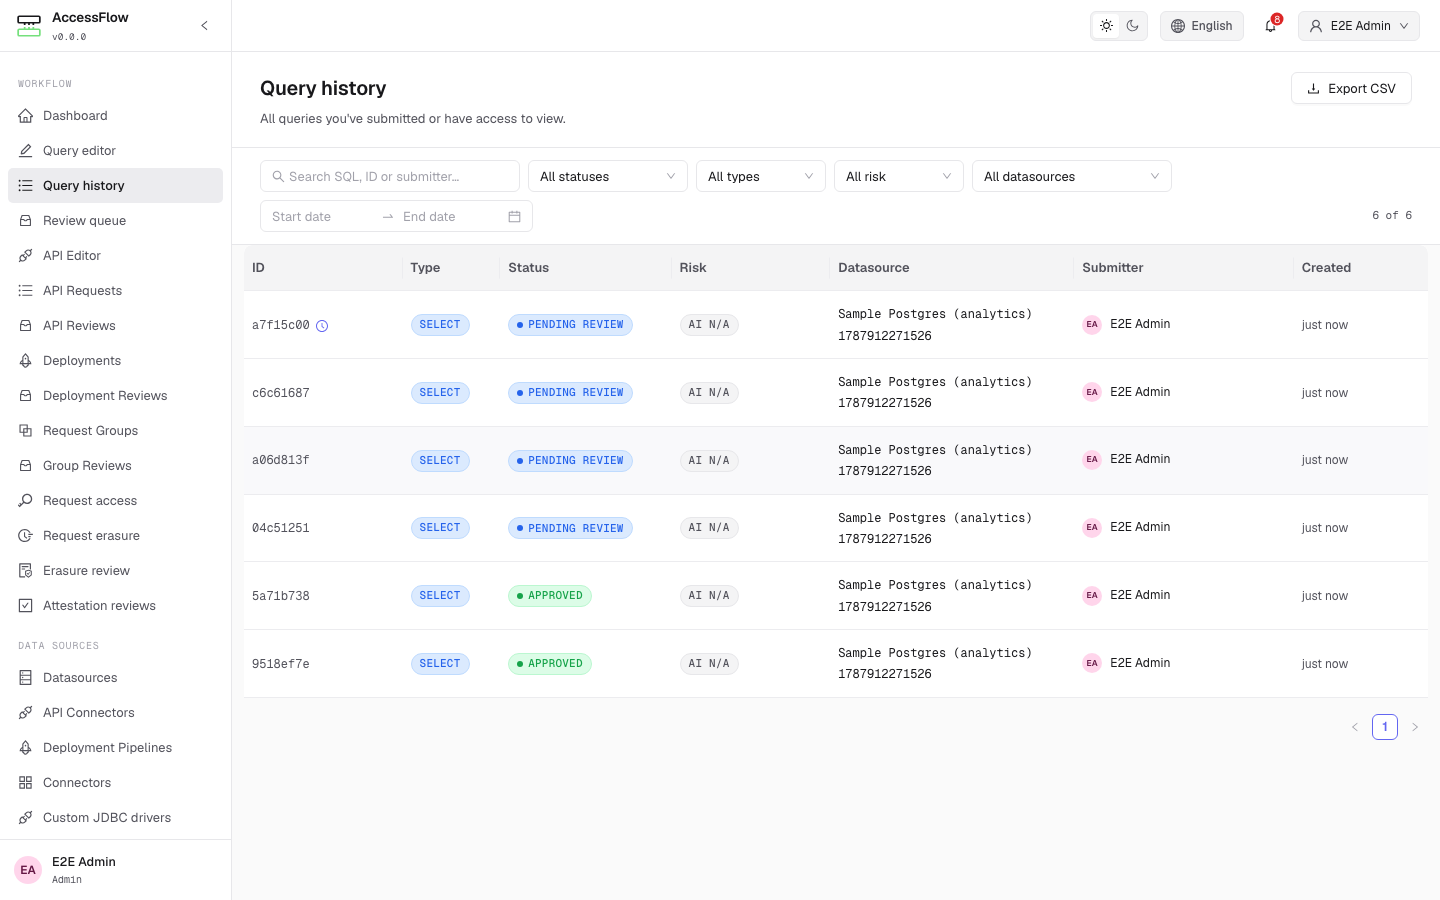Viewport: 1440px width, 900px height.
Task: Click the E2E Admin profile at sidebar bottom
Action: coord(115,870)
